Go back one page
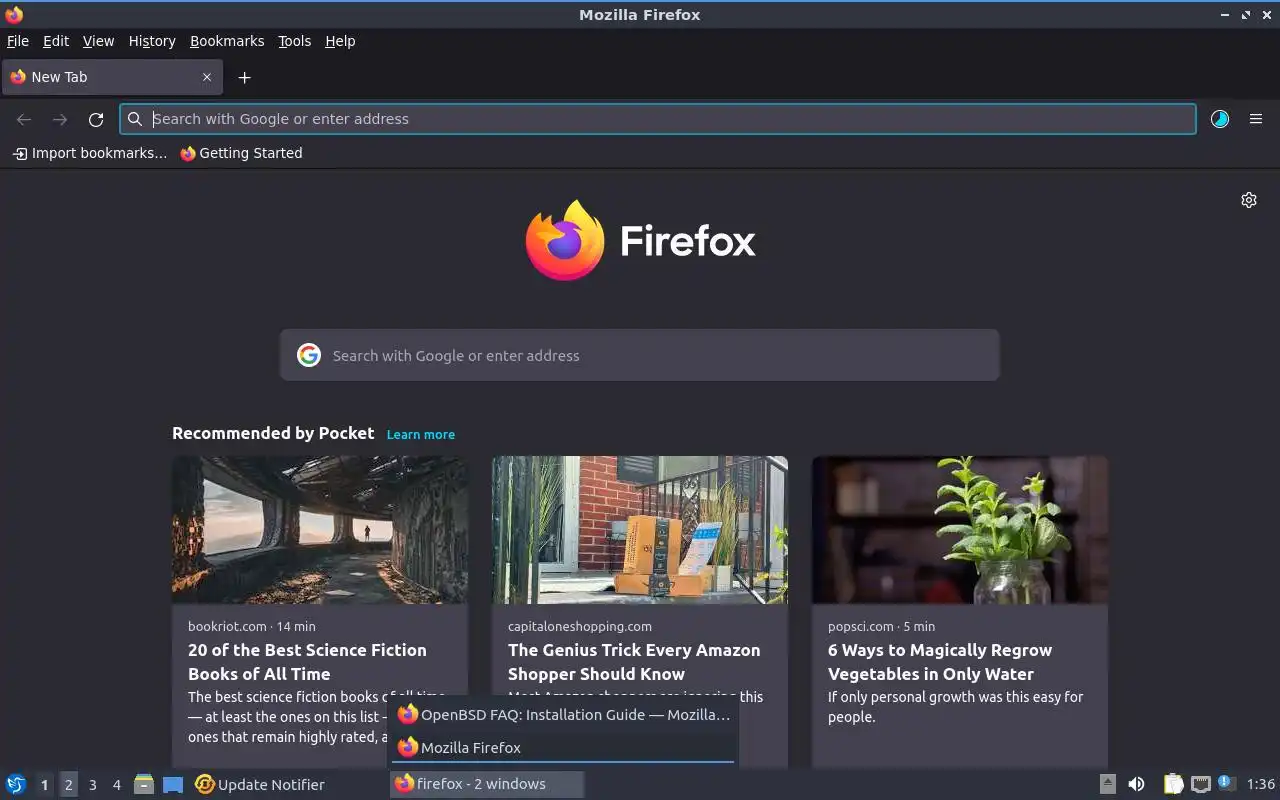Viewport: 1280px width, 800px height. 24,119
